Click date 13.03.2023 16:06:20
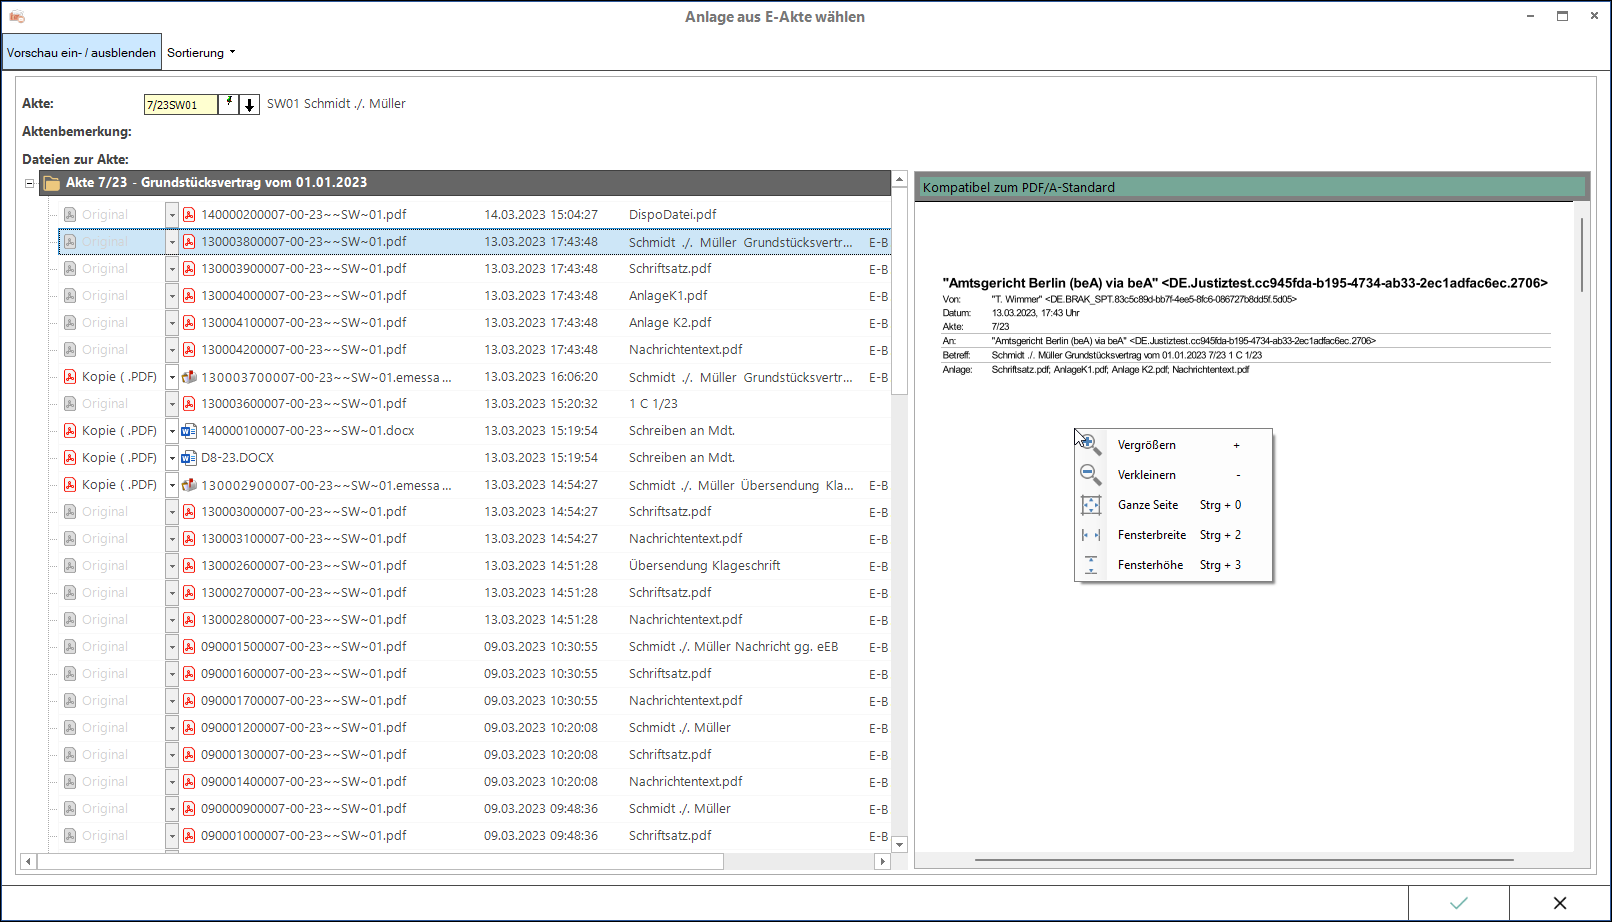 coord(541,377)
